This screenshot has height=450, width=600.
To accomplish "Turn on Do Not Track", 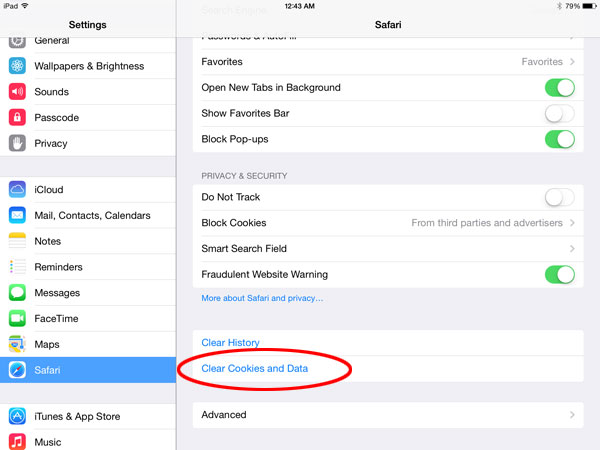I will point(559,197).
